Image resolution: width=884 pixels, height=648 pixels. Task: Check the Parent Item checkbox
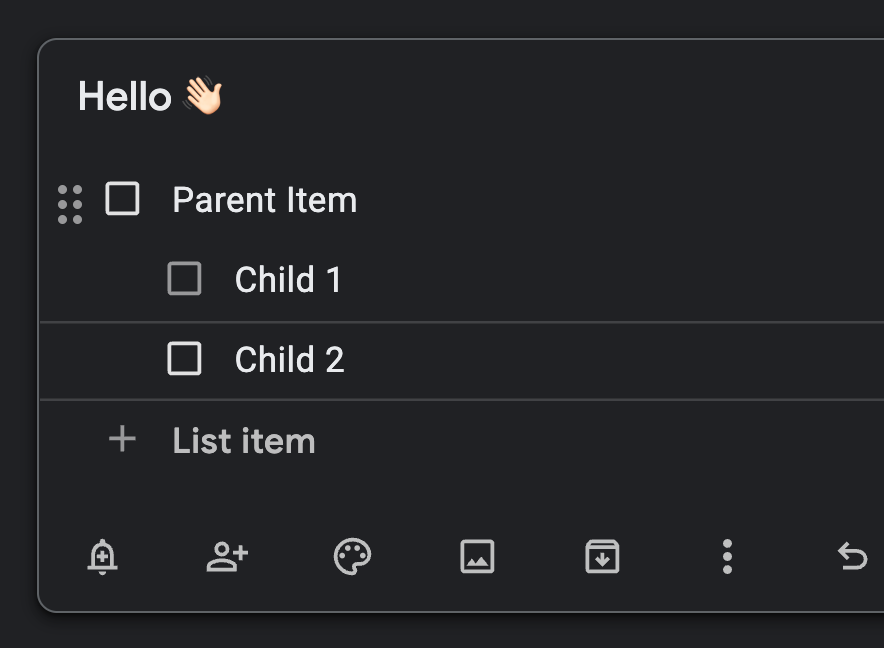[x=122, y=199]
